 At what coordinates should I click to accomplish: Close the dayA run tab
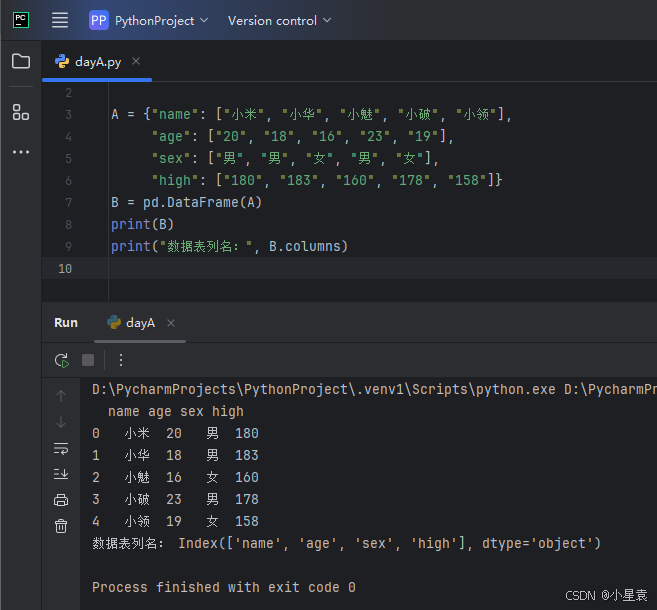click(171, 323)
